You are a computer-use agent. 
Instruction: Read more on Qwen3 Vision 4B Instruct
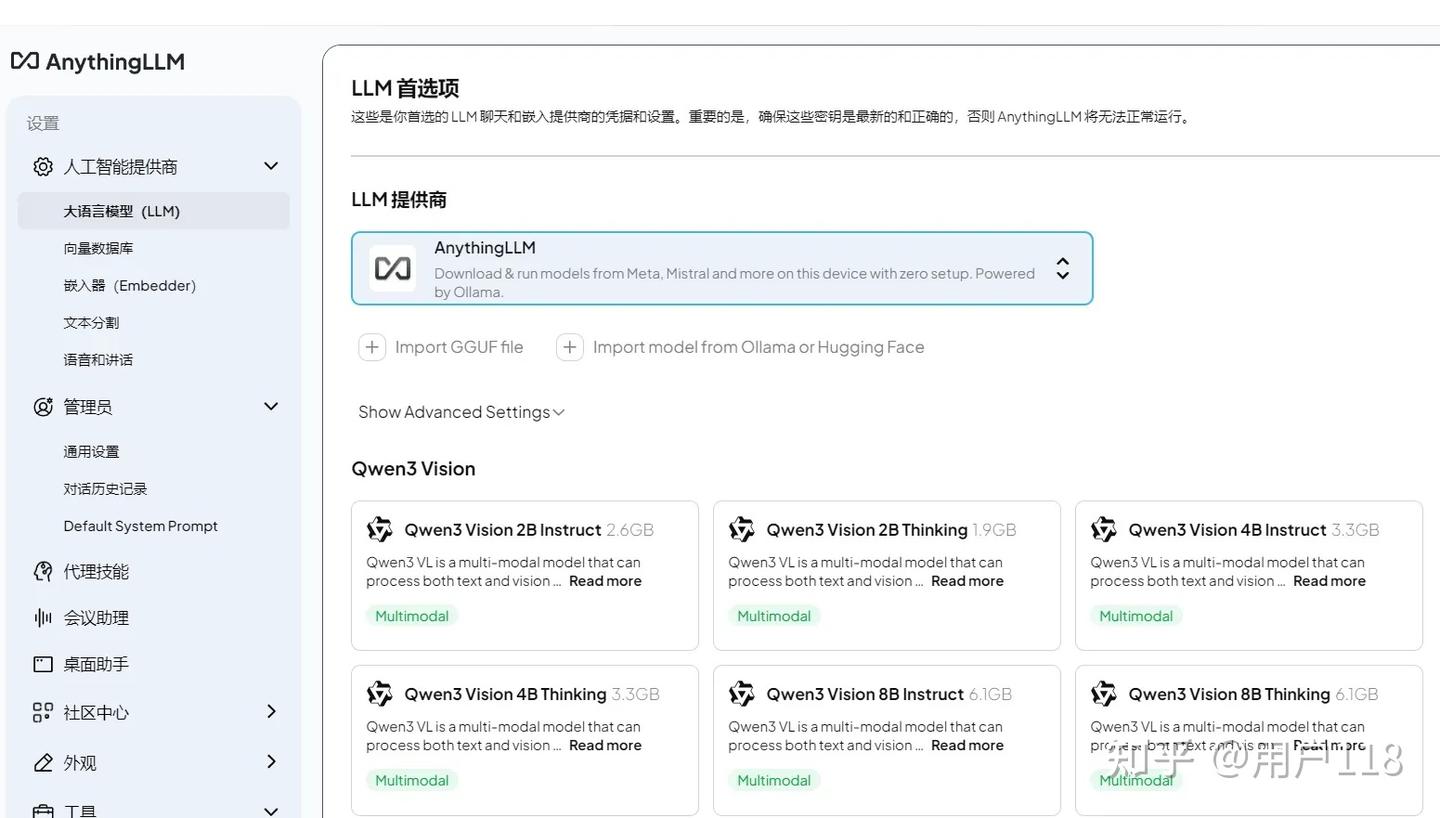[1329, 581]
